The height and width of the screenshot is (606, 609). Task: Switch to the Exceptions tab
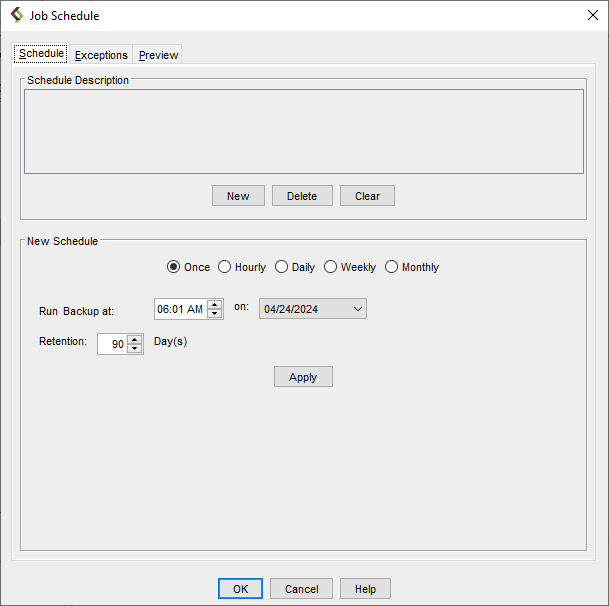pyautogui.click(x=101, y=55)
